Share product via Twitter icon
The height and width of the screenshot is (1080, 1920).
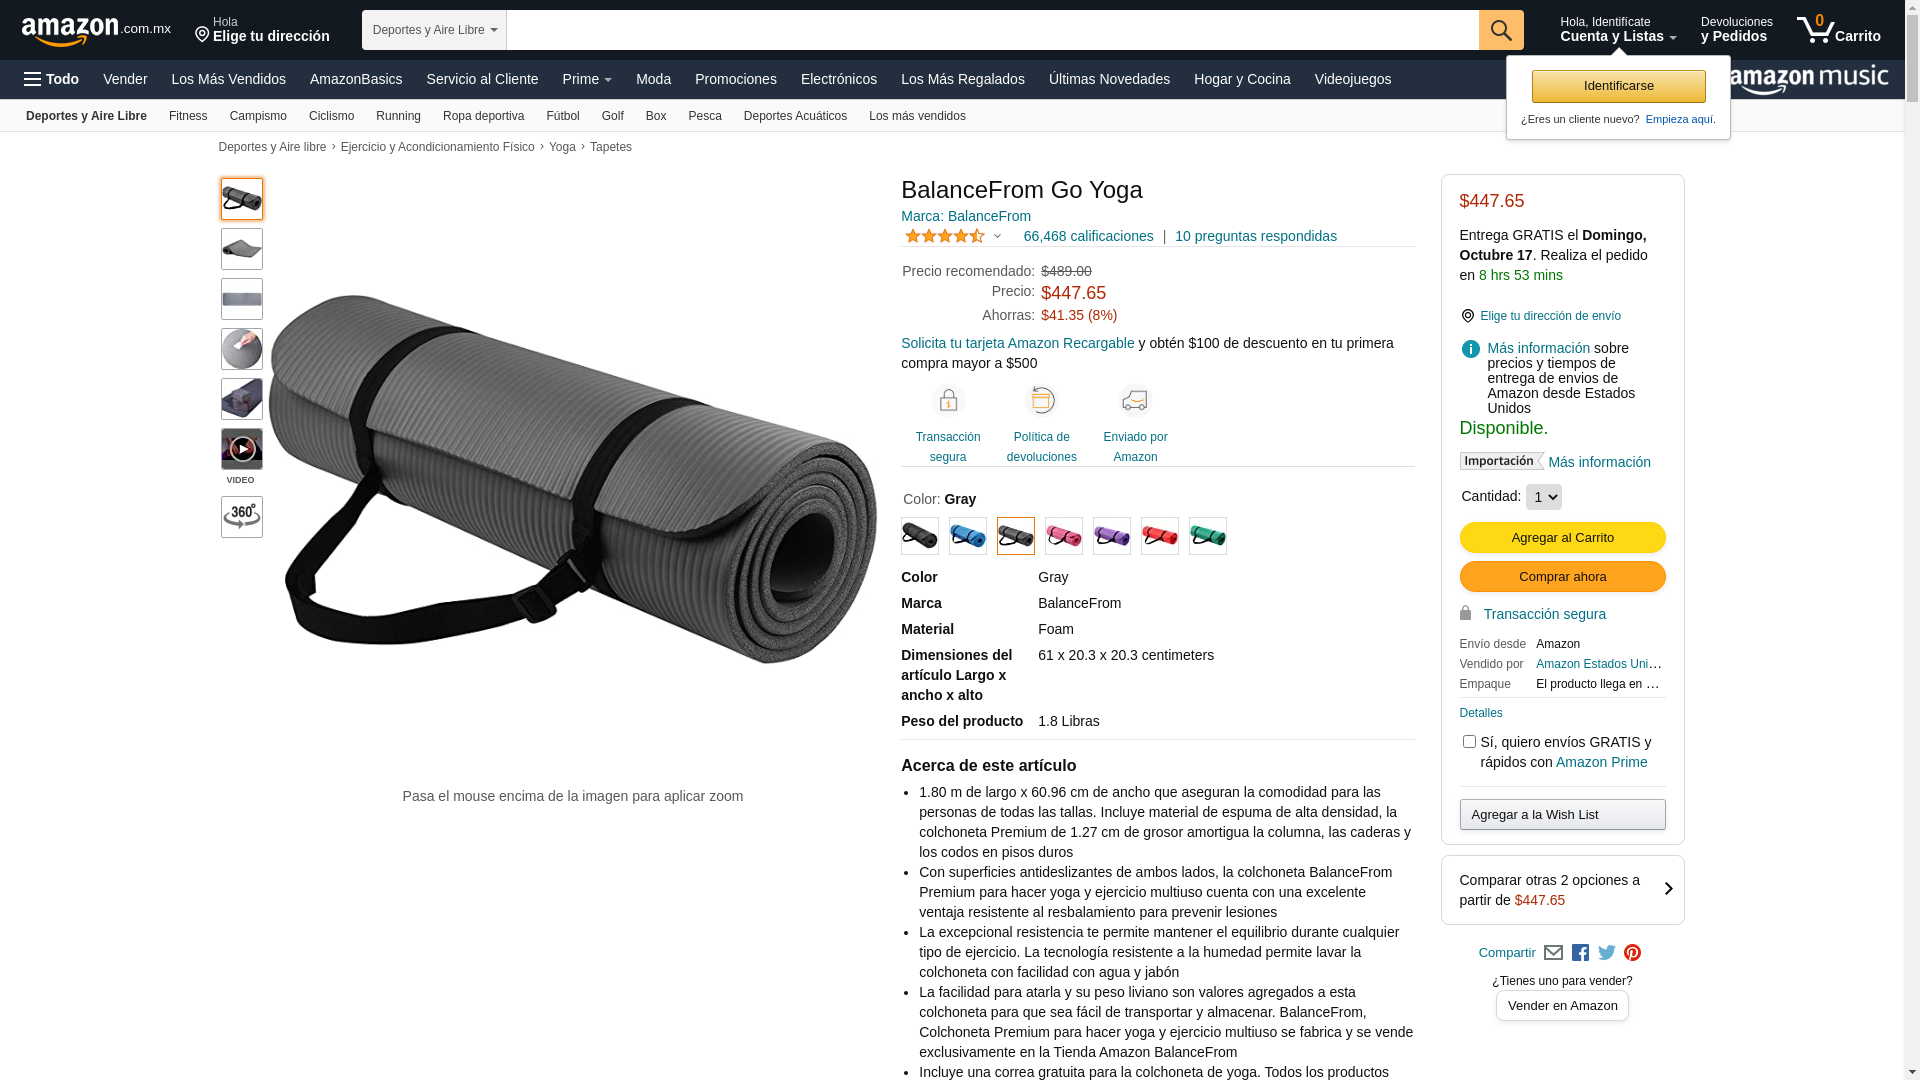(x=1607, y=953)
